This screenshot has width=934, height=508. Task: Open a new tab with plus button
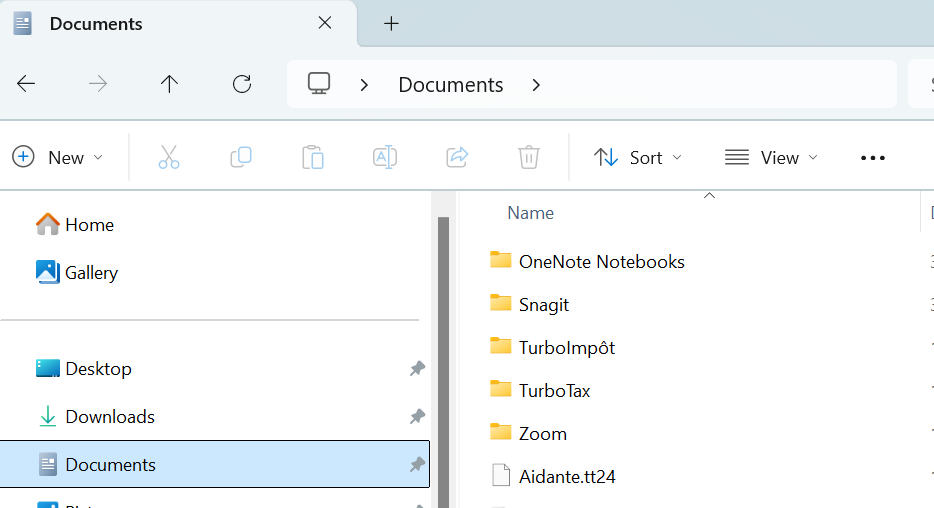click(391, 24)
